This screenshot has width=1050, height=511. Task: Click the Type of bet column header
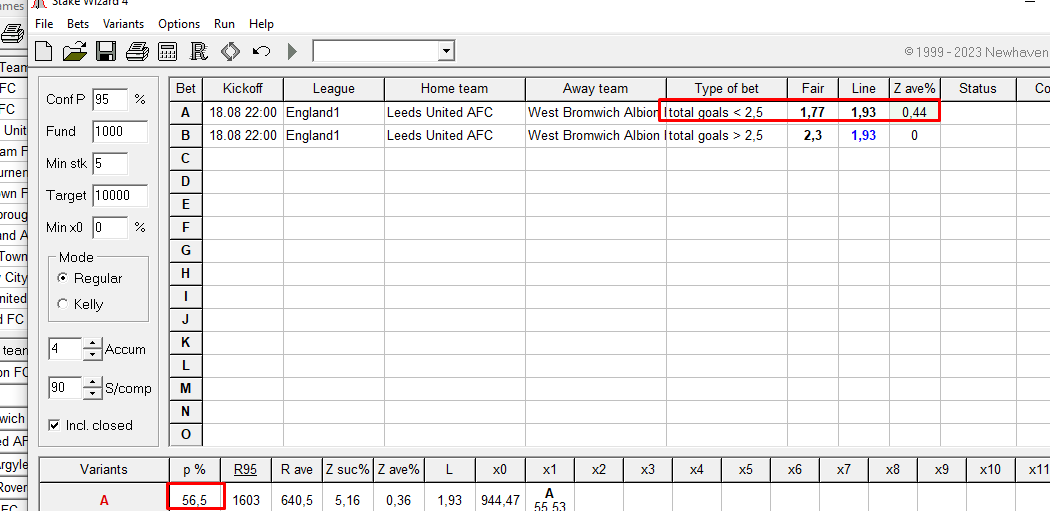click(x=727, y=88)
